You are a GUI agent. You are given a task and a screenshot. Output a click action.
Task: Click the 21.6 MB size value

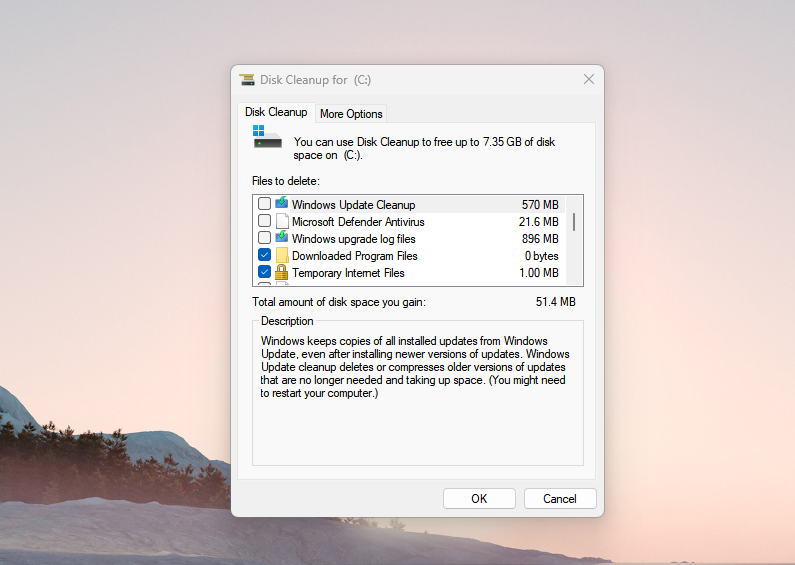pos(538,222)
